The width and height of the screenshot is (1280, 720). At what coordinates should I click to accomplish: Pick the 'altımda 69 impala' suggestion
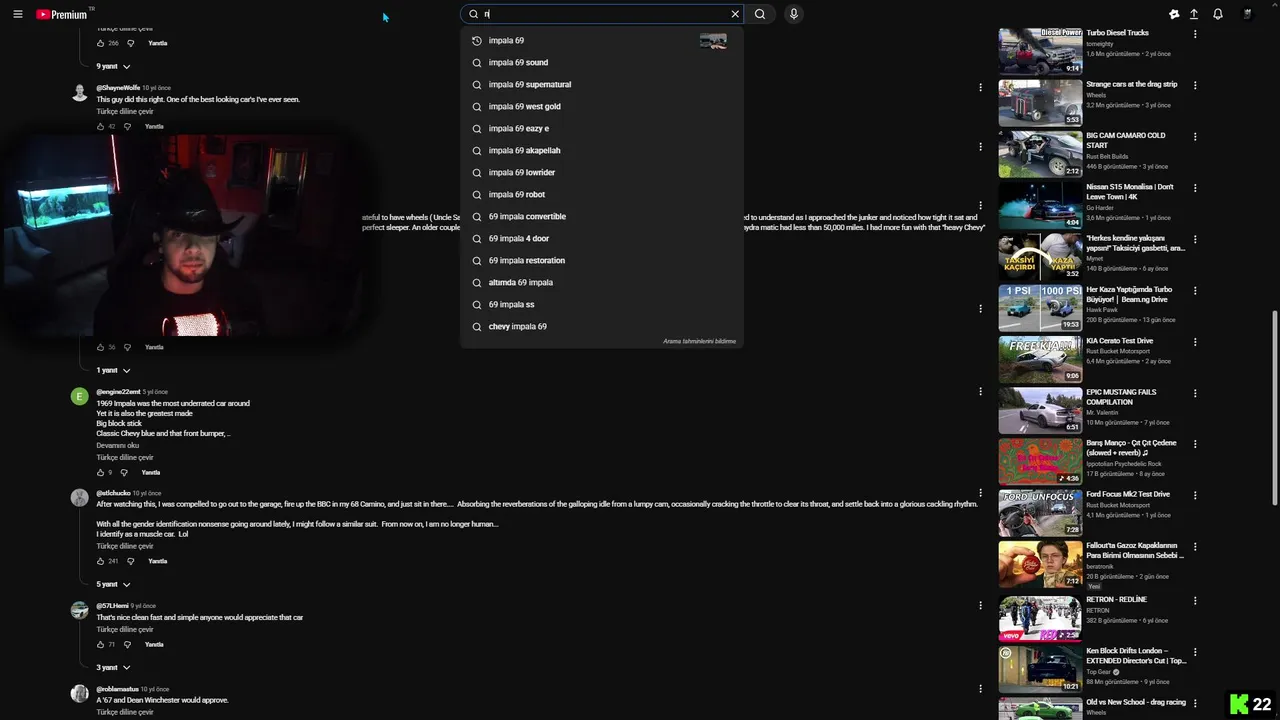601,282
